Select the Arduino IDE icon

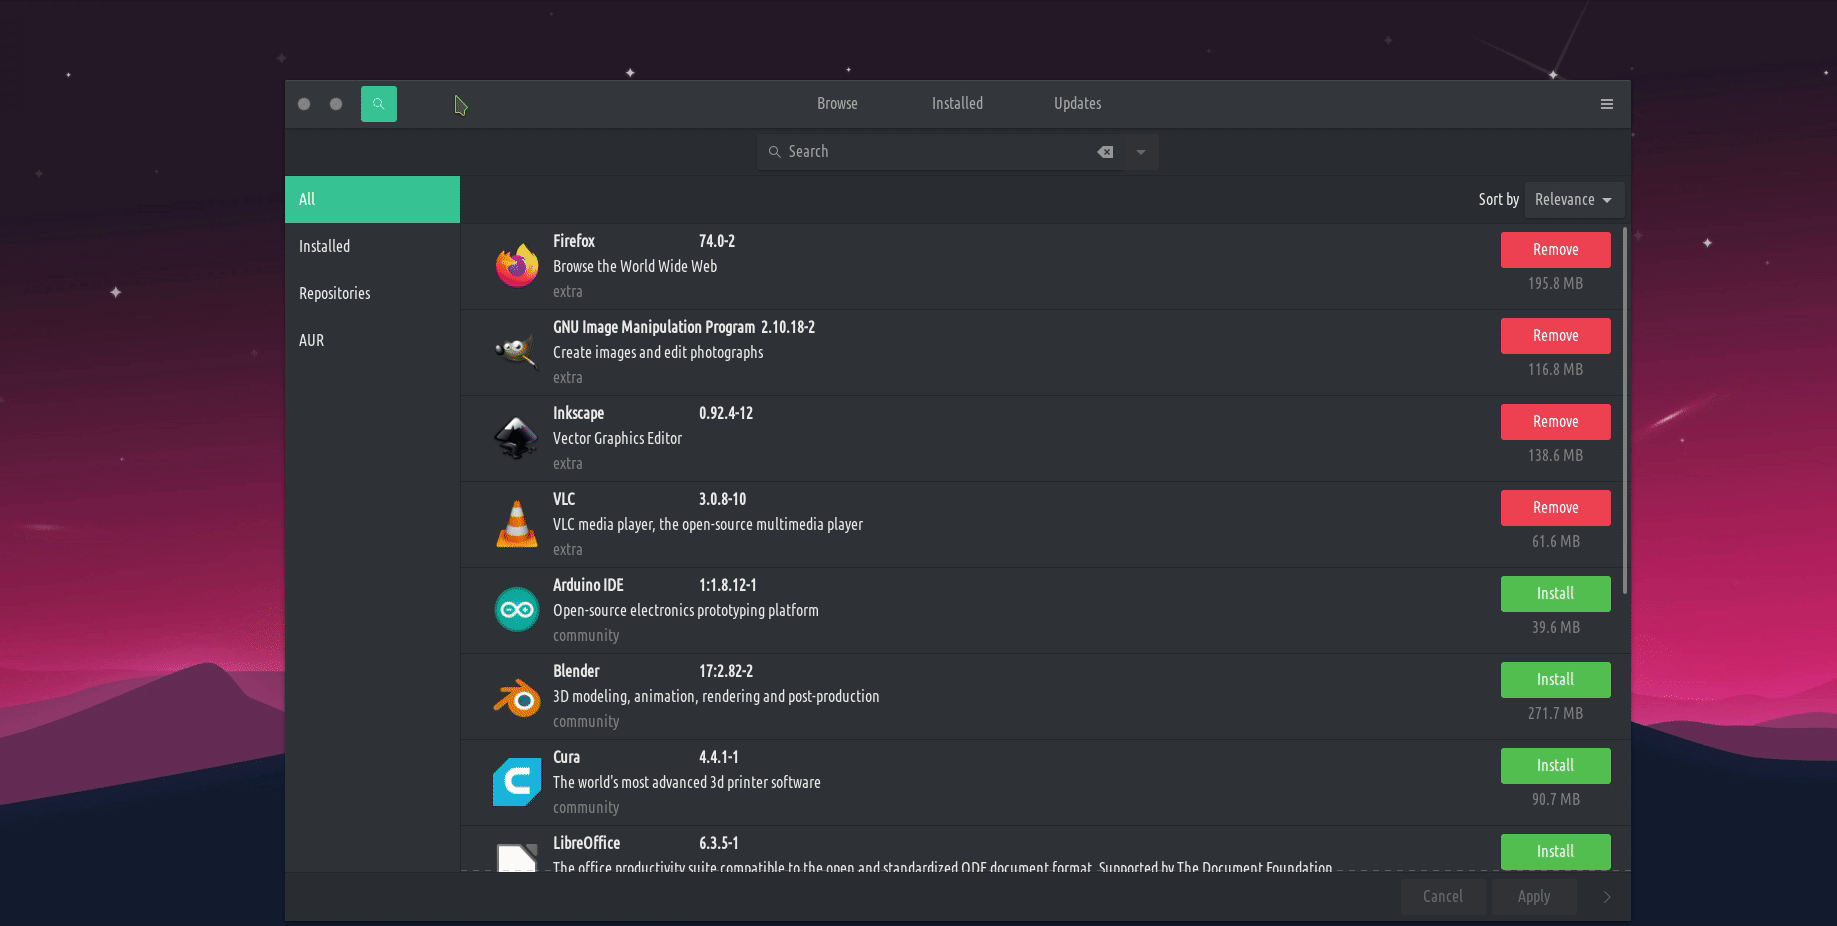tap(517, 610)
